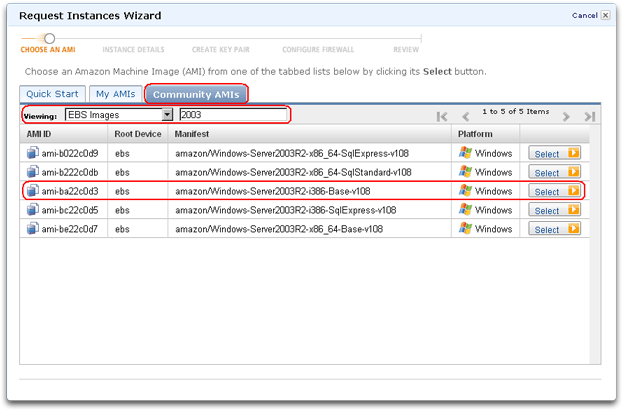
Task: Click the AMI icon beside ami-b022c0d9
Action: tap(33, 153)
